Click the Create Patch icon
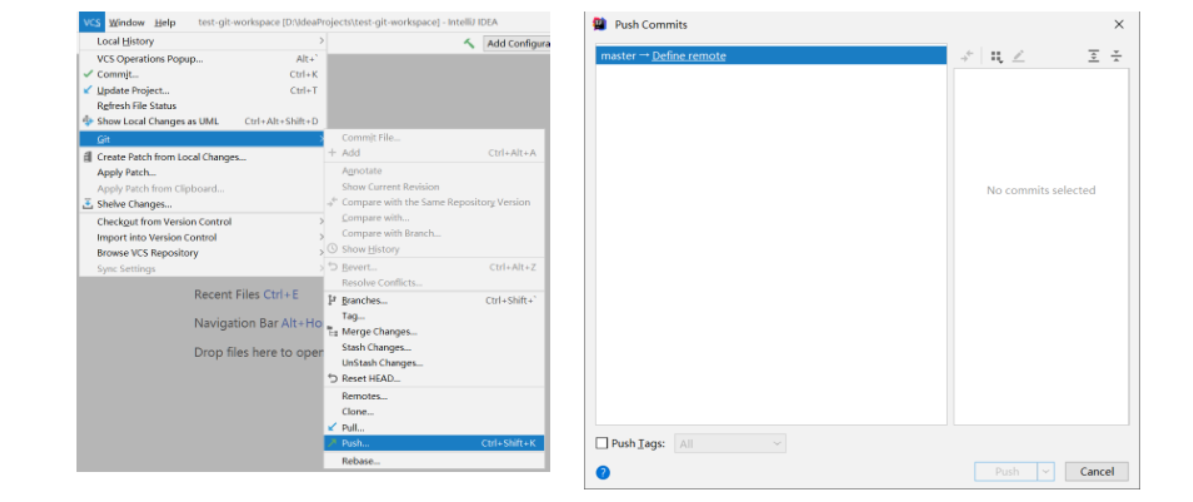This screenshot has height=502, width=1193. (88, 157)
